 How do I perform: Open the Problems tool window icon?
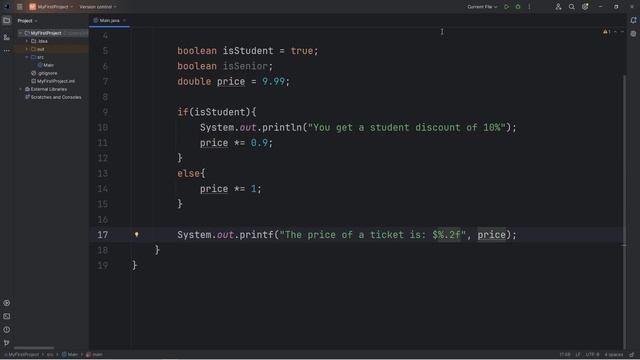click(x=7, y=329)
